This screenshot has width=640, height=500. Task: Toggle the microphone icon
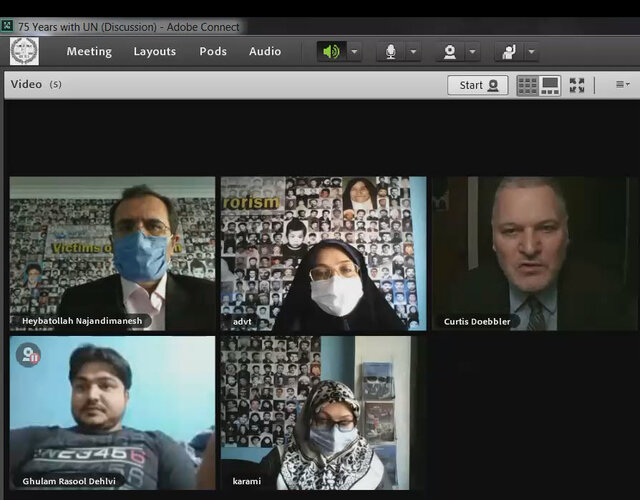(391, 51)
